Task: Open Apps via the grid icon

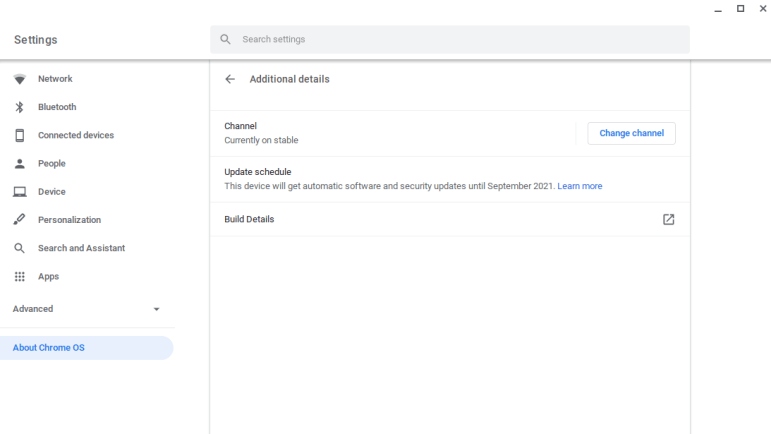Action: pos(20,276)
